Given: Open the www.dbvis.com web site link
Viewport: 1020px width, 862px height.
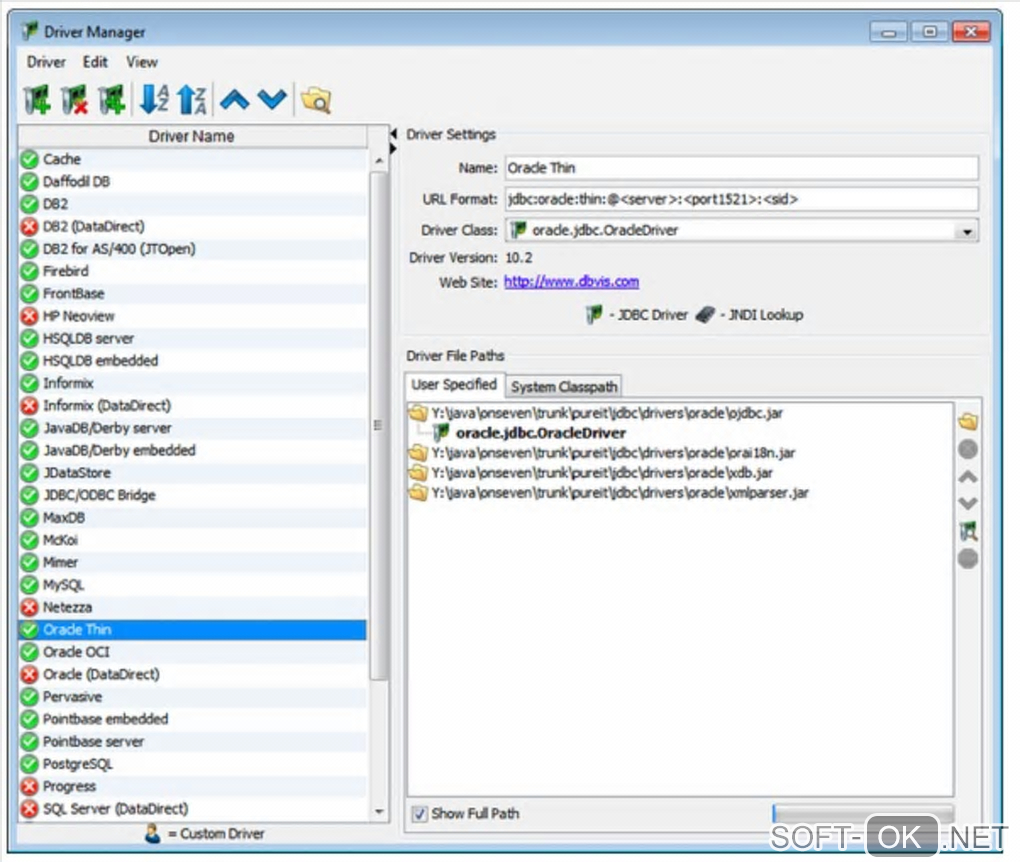Looking at the screenshot, I should [x=571, y=282].
